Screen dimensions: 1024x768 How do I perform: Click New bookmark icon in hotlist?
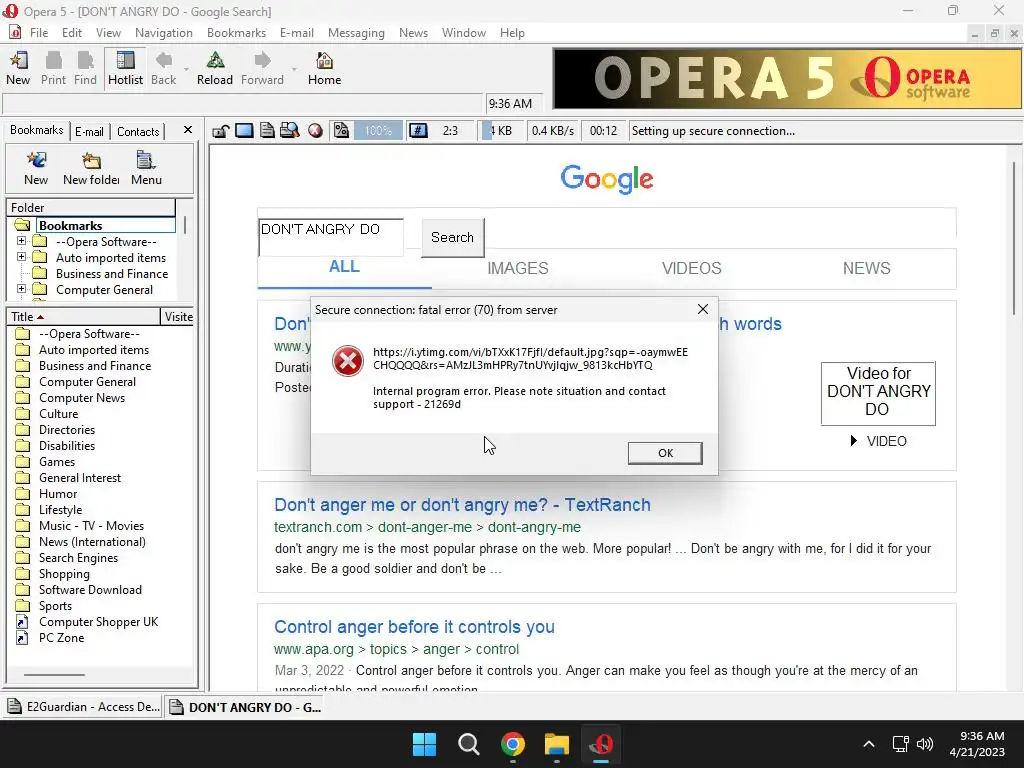pyautogui.click(x=36, y=168)
